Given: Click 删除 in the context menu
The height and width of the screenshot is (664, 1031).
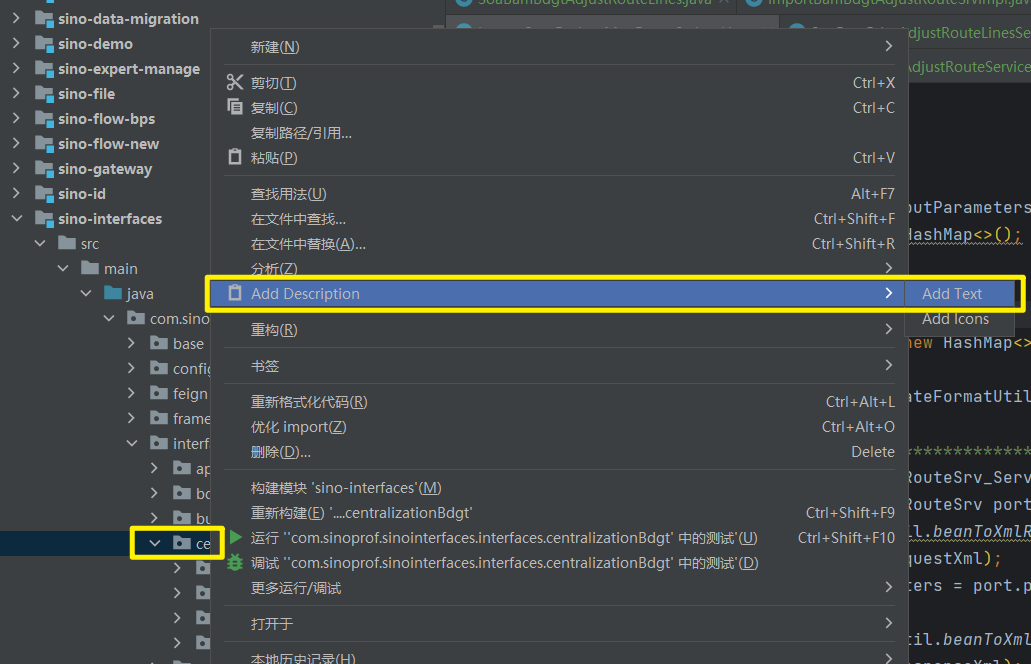Looking at the screenshot, I should [280, 452].
